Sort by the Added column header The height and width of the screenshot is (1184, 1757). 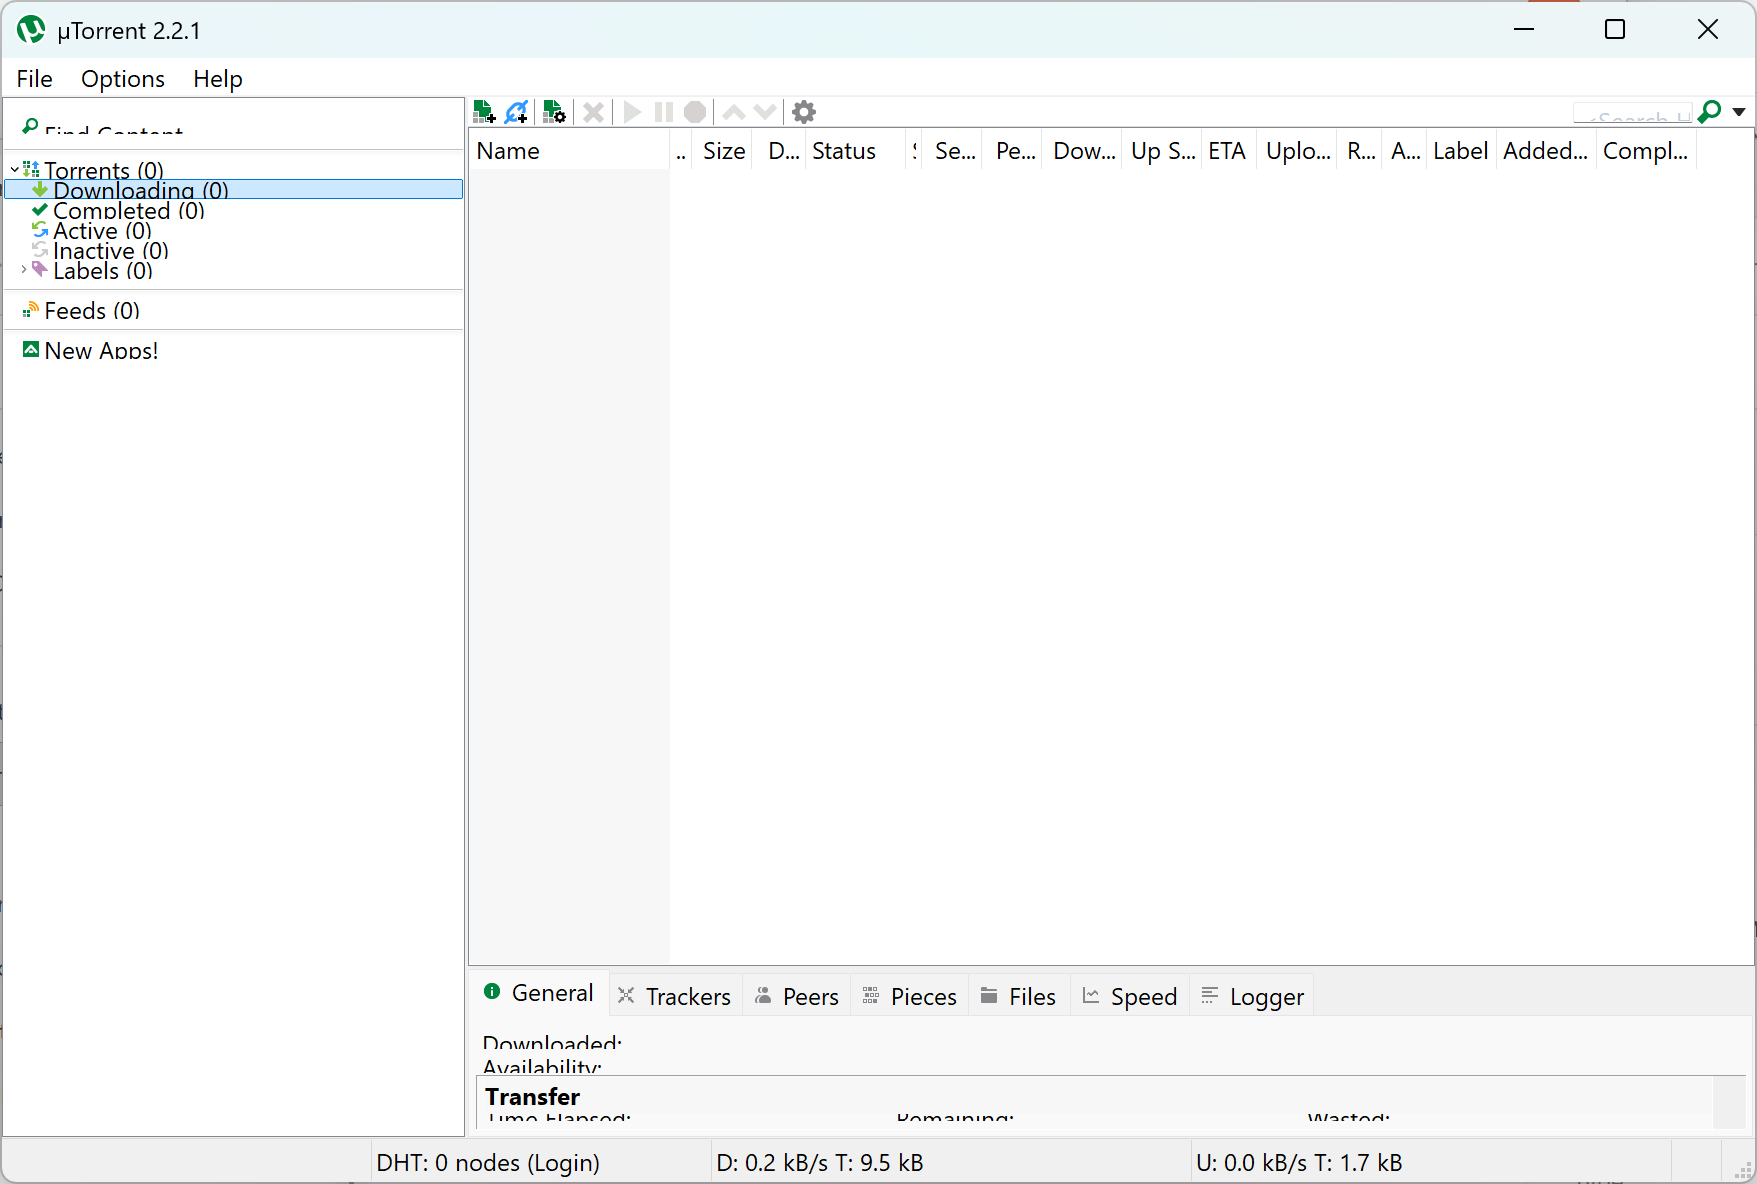(x=1546, y=151)
